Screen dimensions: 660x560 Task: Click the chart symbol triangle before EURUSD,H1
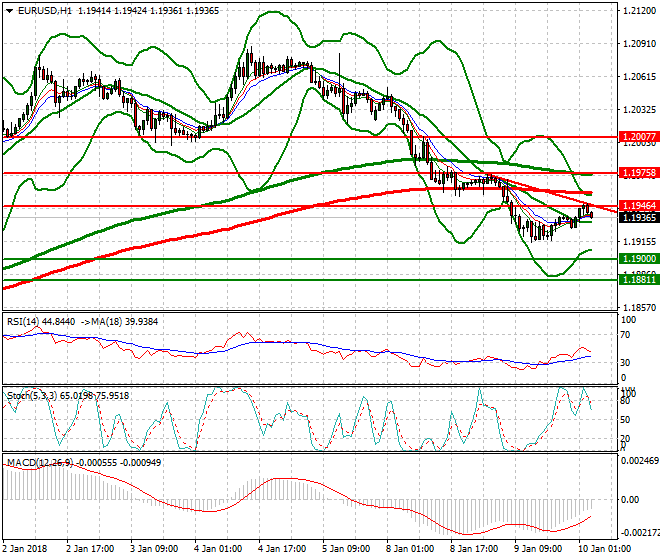6,10
